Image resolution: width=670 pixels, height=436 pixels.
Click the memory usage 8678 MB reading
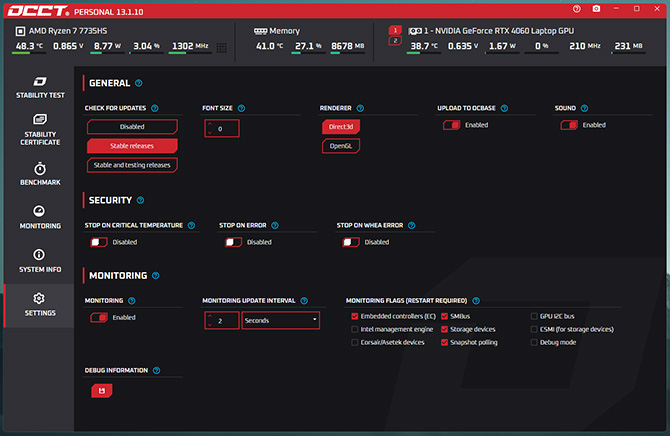pyautogui.click(x=347, y=46)
